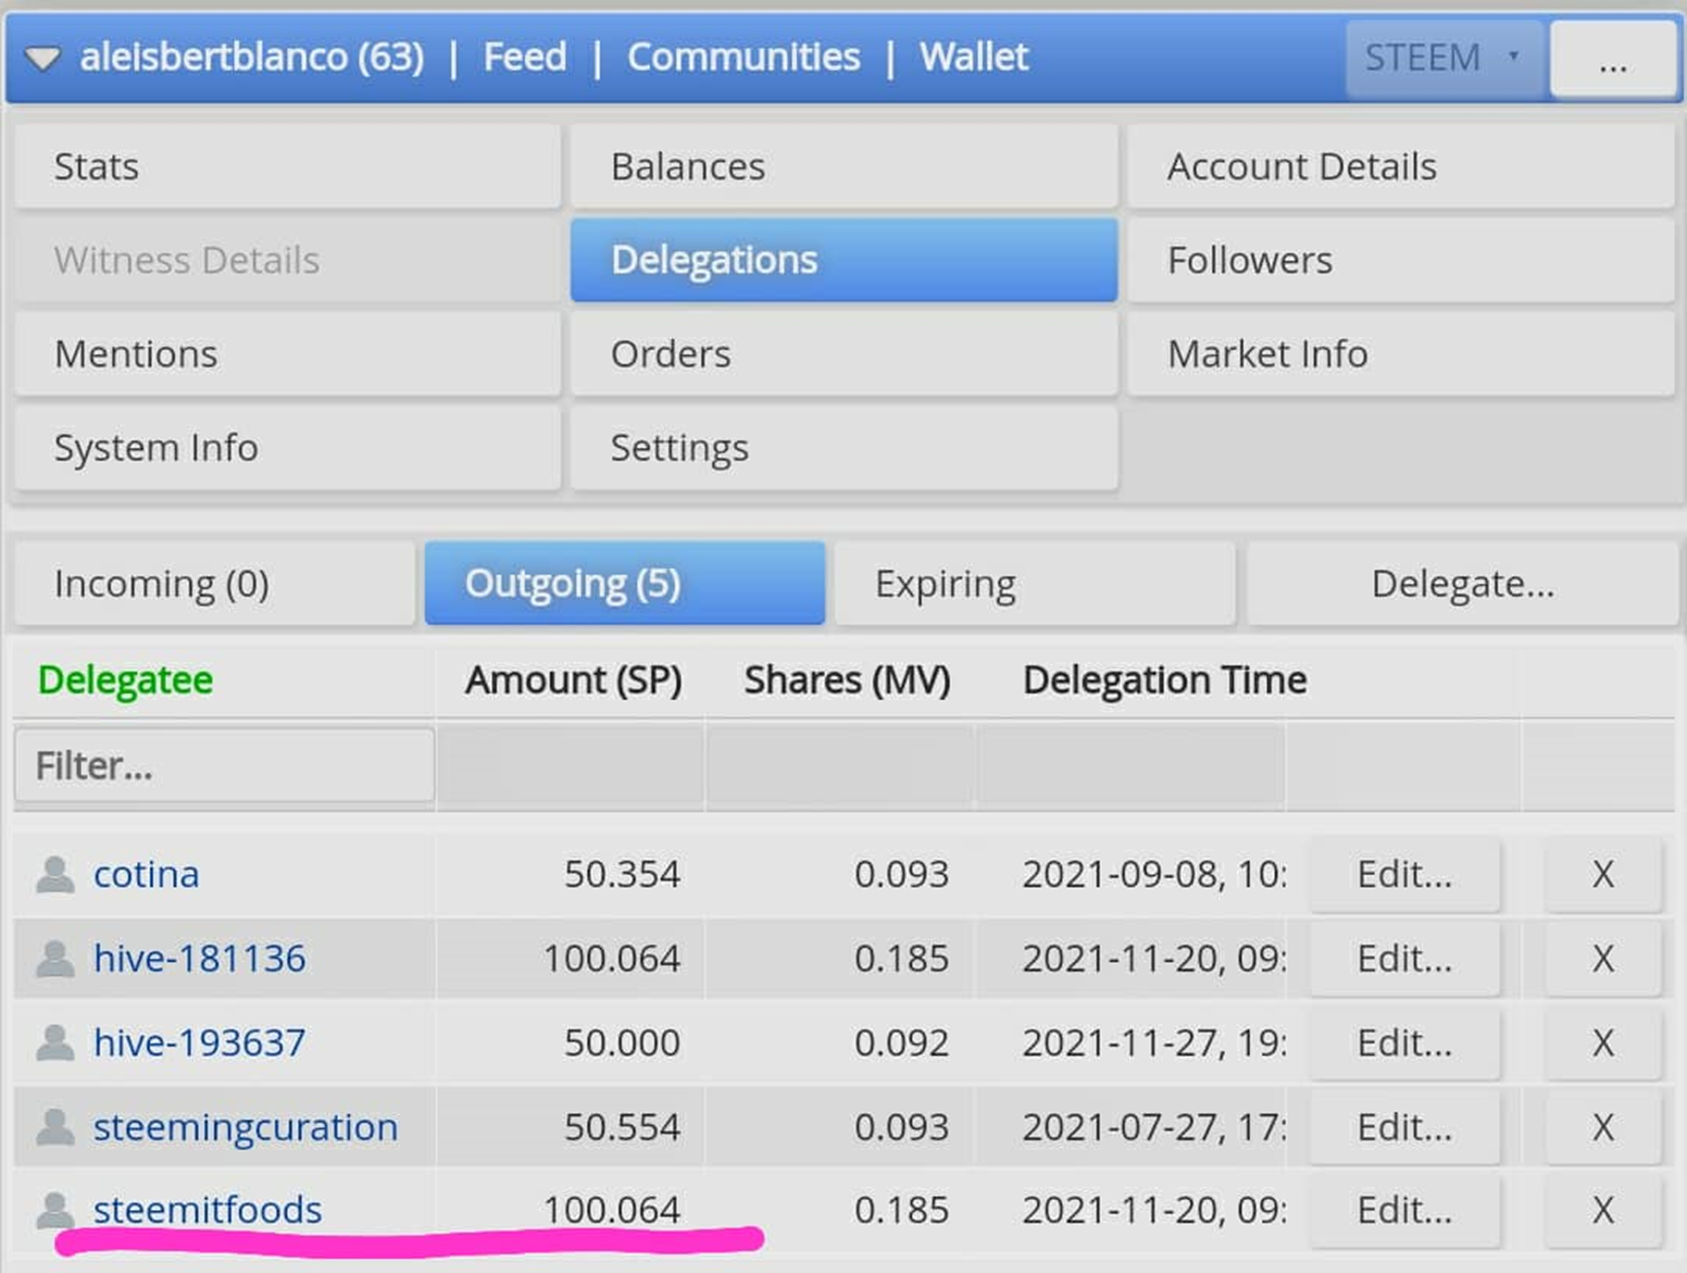Click the avatar icon beside hive-181136
This screenshot has height=1273, width=1687.
click(x=55, y=959)
